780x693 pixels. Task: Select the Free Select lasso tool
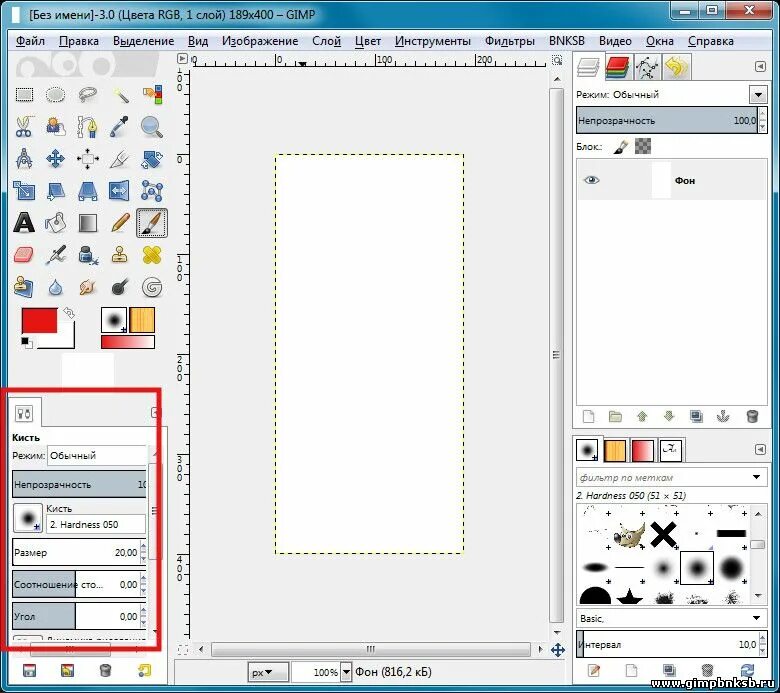point(88,95)
